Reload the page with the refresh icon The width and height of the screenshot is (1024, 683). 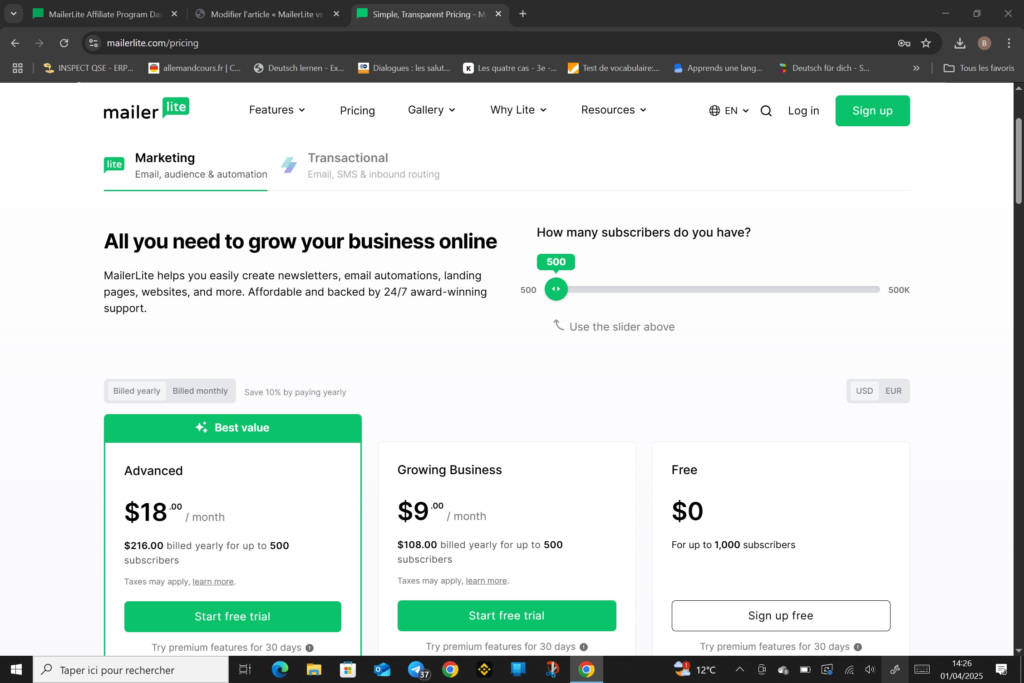64,43
